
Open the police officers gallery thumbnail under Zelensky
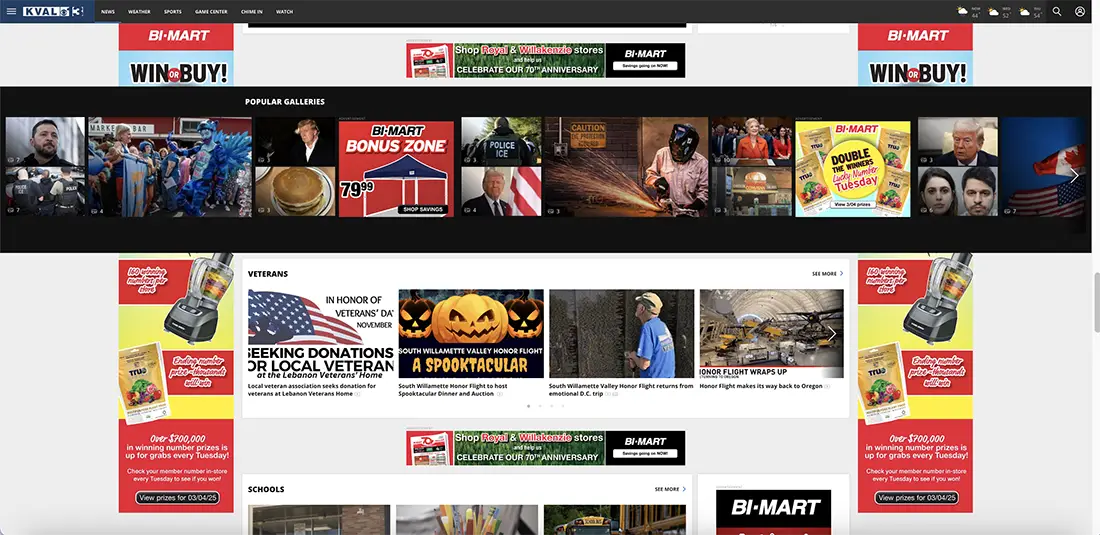click(x=45, y=192)
